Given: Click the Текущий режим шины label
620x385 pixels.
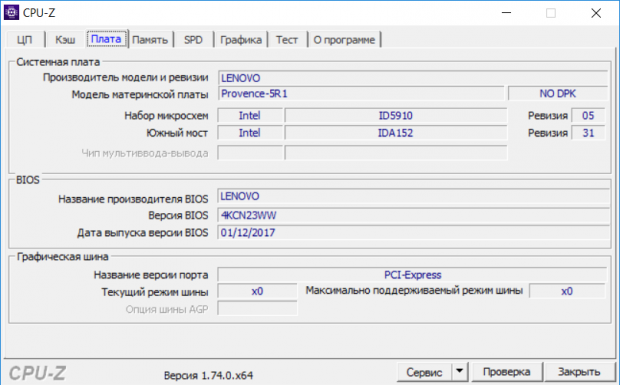Looking at the screenshot, I should pos(155,292).
